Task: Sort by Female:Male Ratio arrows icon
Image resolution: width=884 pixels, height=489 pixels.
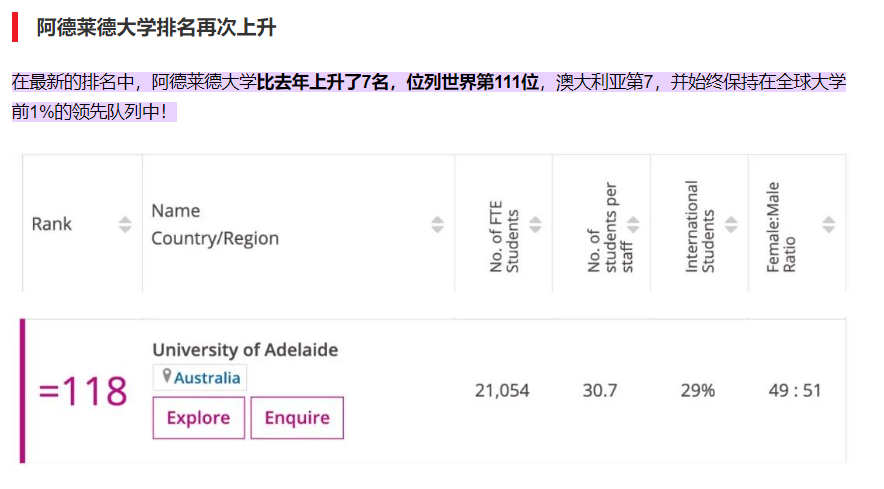Action: click(828, 225)
